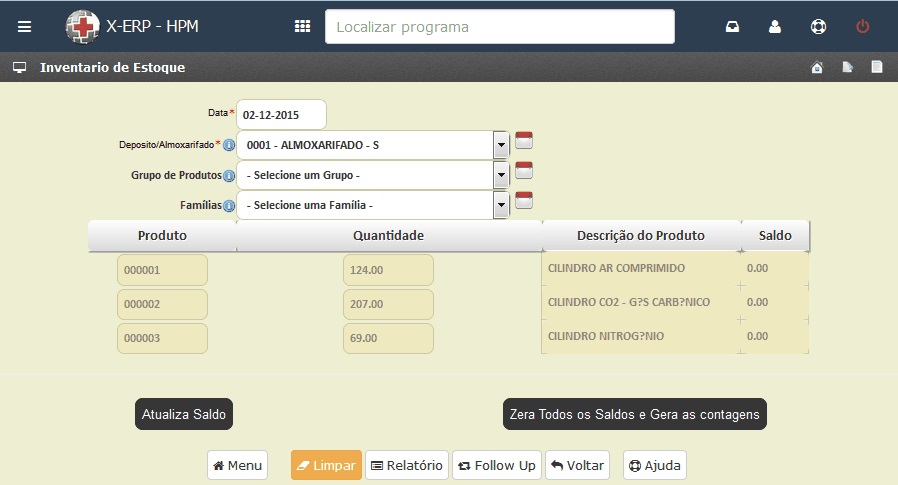Click the Voltar button
Image resolution: width=898 pixels, height=485 pixels.
tap(577, 465)
